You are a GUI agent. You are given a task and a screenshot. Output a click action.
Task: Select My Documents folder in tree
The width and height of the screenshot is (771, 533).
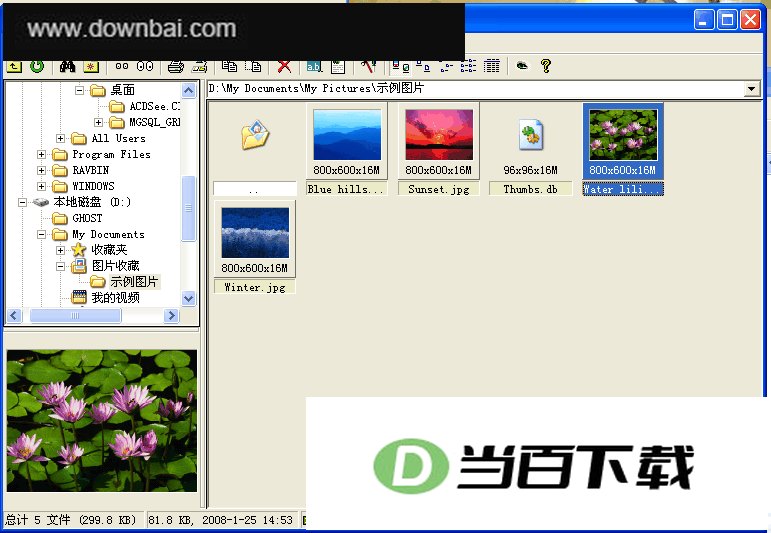[x=108, y=235]
